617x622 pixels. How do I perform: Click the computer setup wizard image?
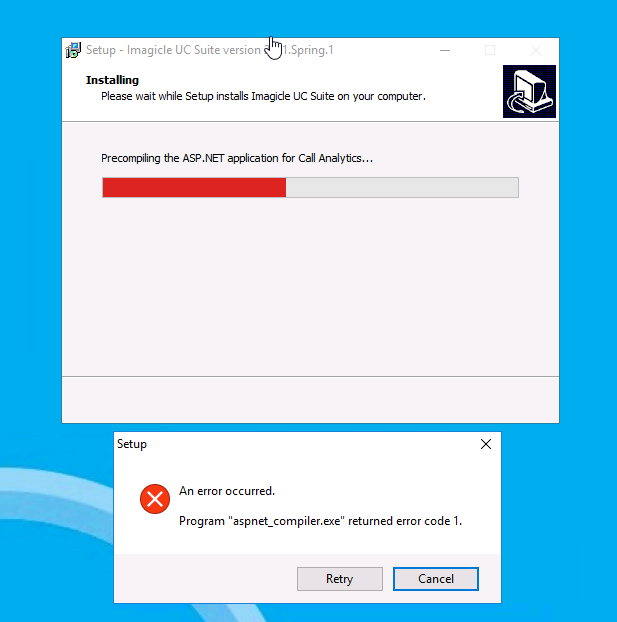point(529,92)
